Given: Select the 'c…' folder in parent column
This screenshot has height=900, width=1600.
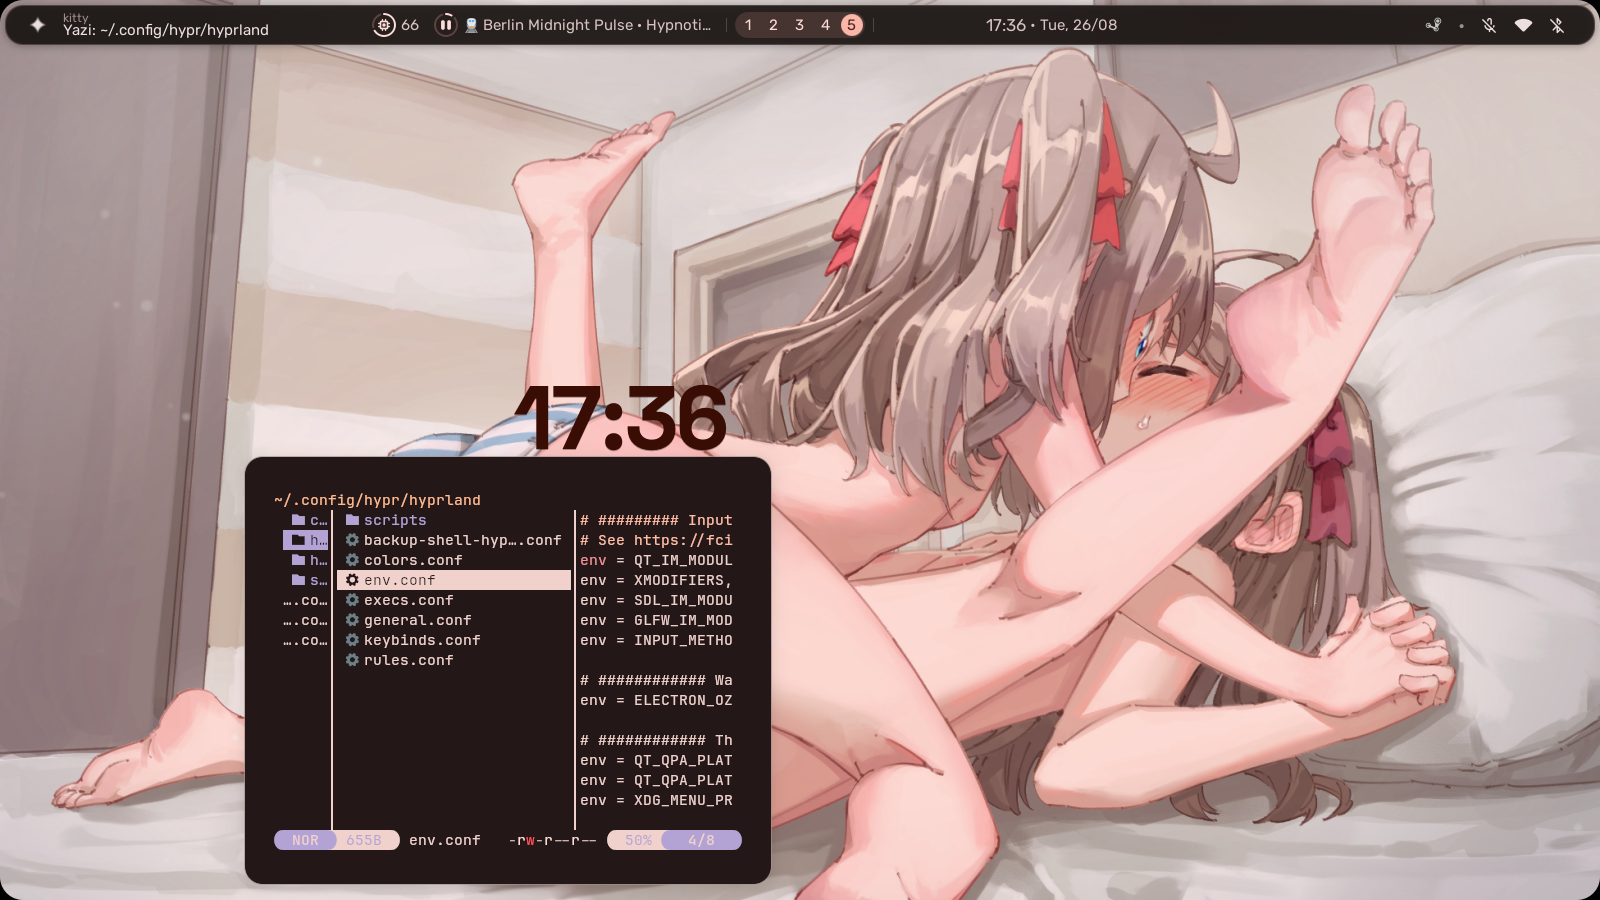Looking at the screenshot, I should (x=310, y=520).
